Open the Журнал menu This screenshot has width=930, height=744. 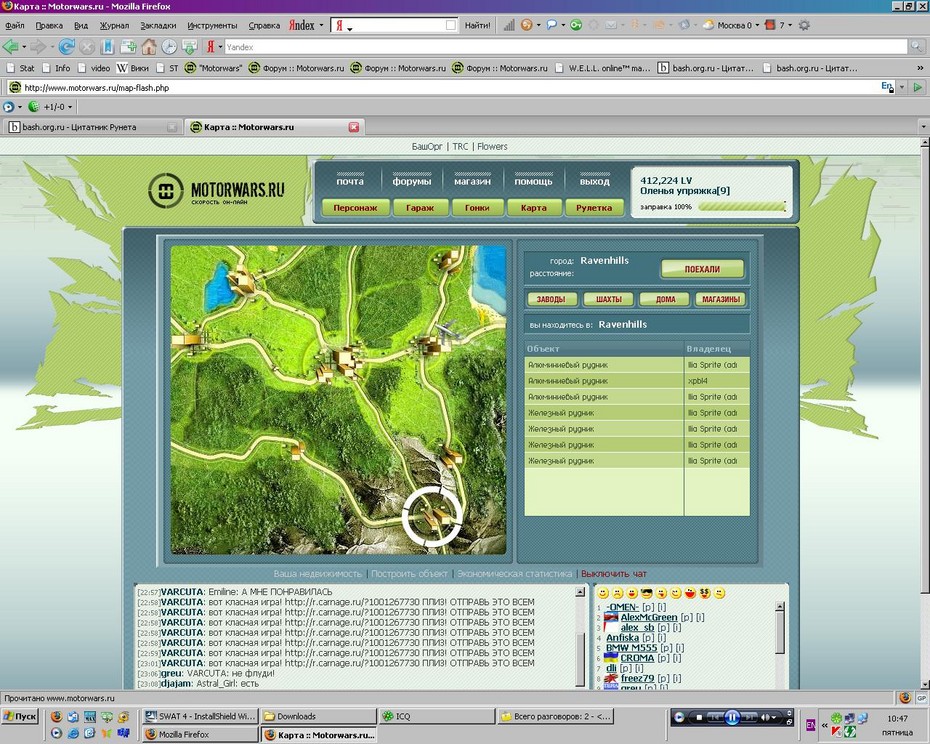114,25
